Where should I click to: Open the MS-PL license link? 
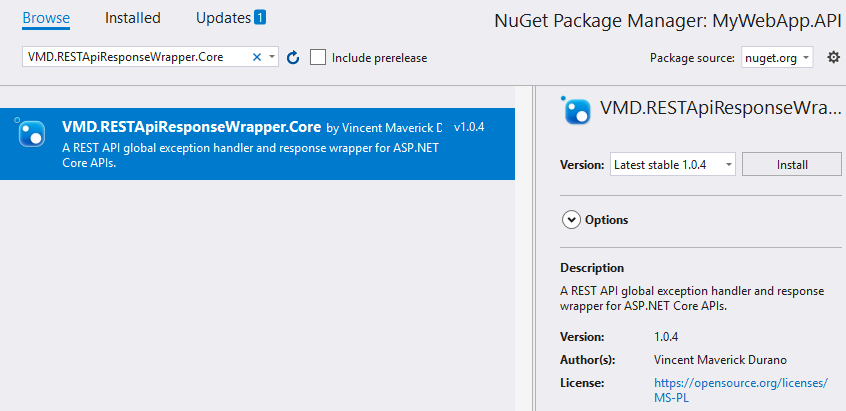741,391
